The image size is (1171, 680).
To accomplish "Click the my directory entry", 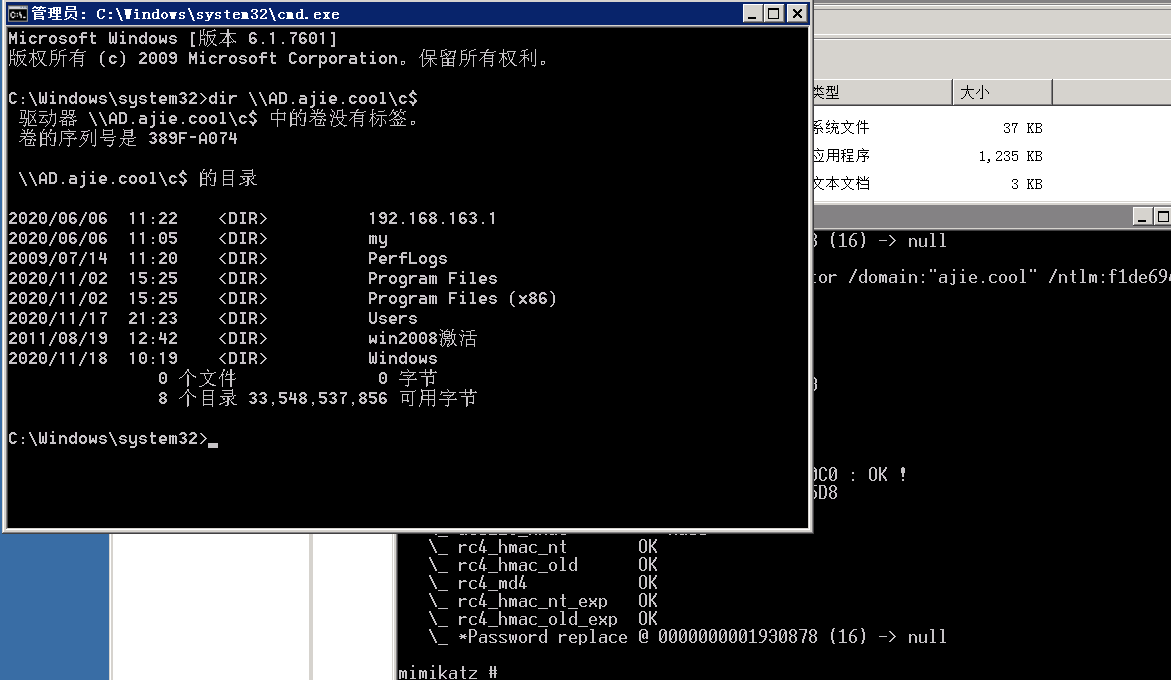I will pyautogui.click(x=377, y=240).
